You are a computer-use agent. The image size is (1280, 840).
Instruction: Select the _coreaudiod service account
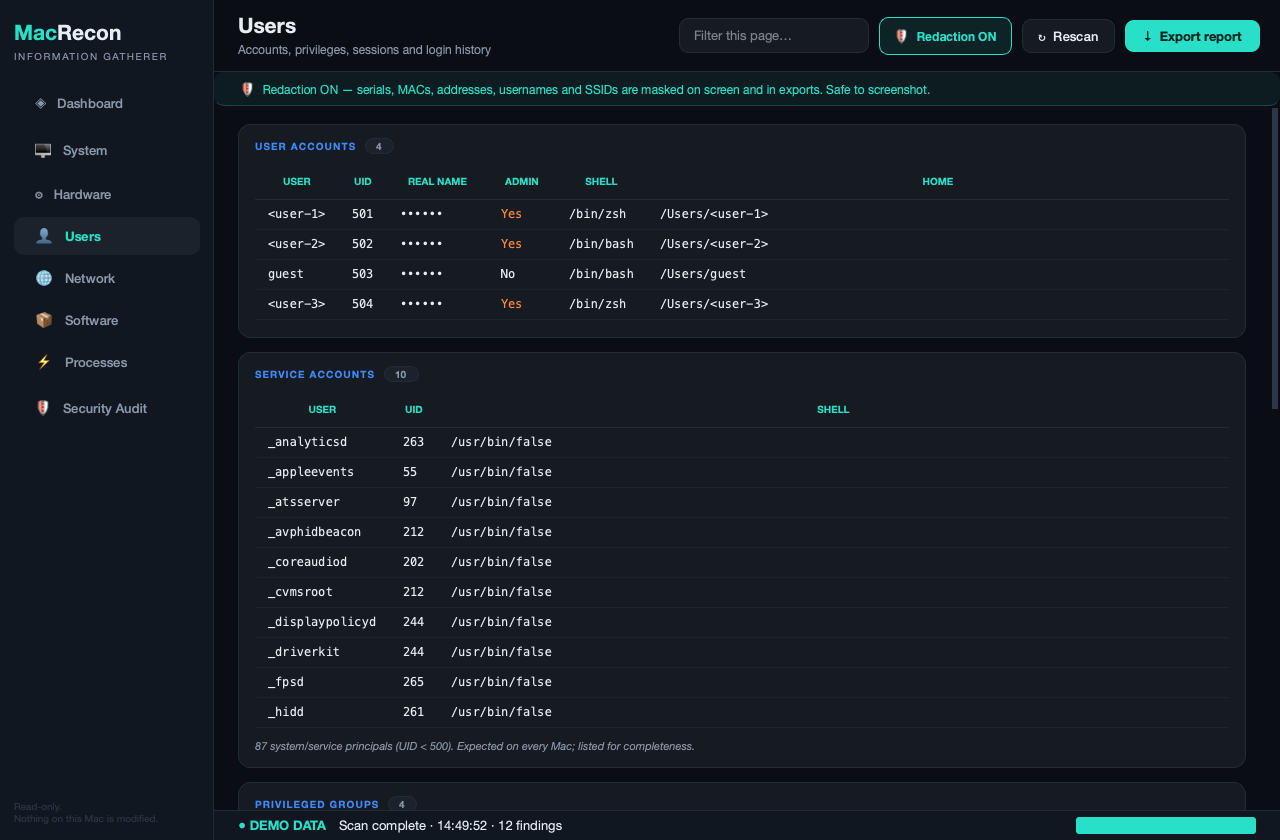(x=307, y=562)
